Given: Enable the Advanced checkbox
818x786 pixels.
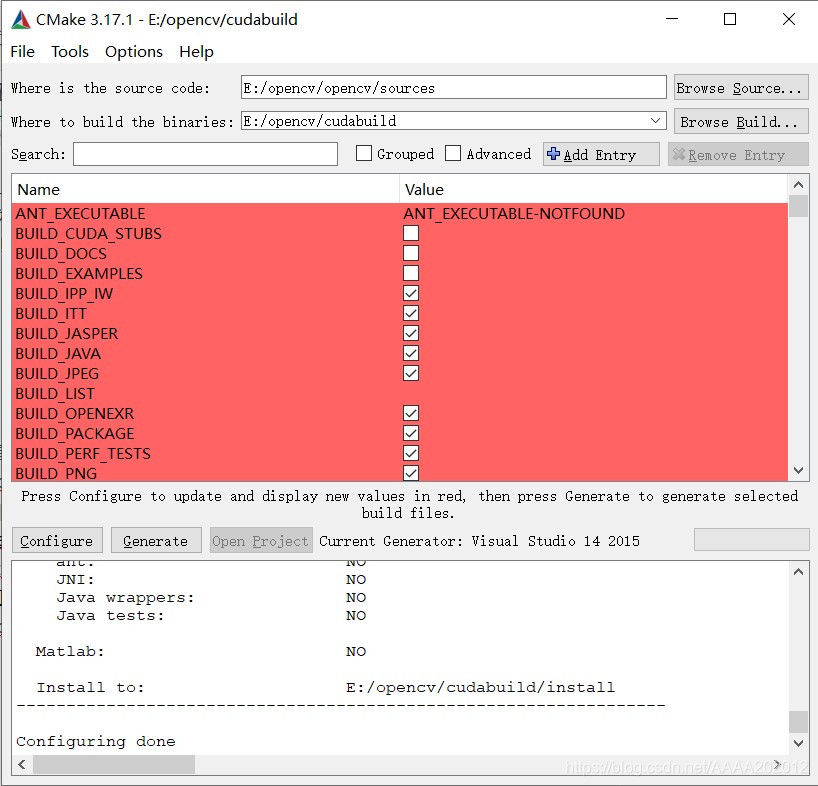Looking at the screenshot, I should click(x=453, y=153).
